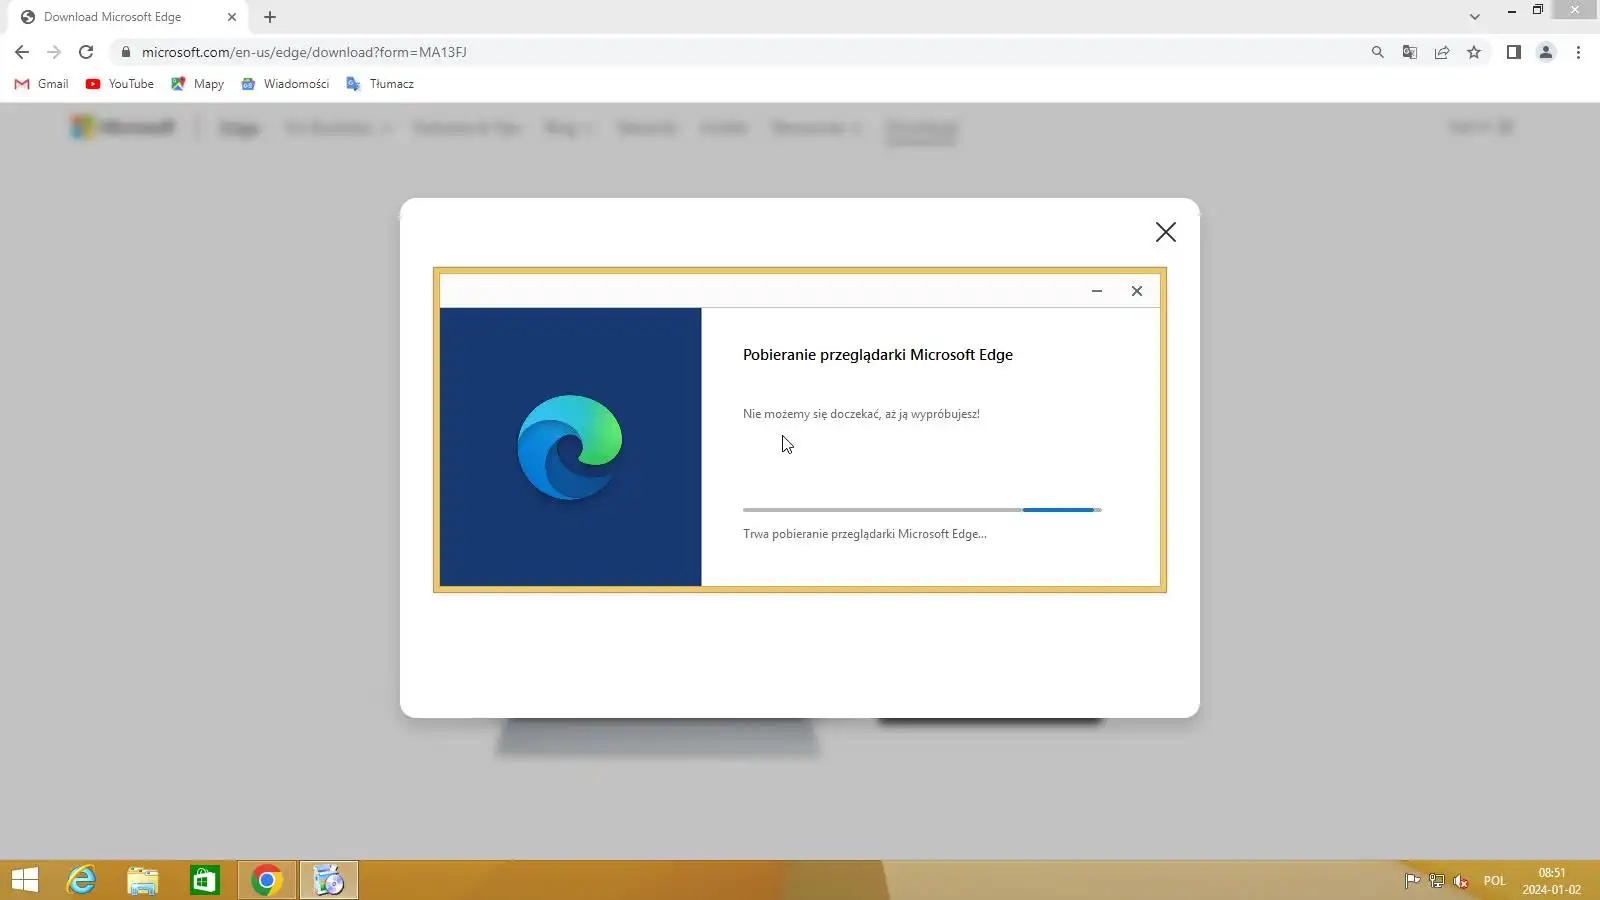Open muted volume tray icon

(1461, 881)
